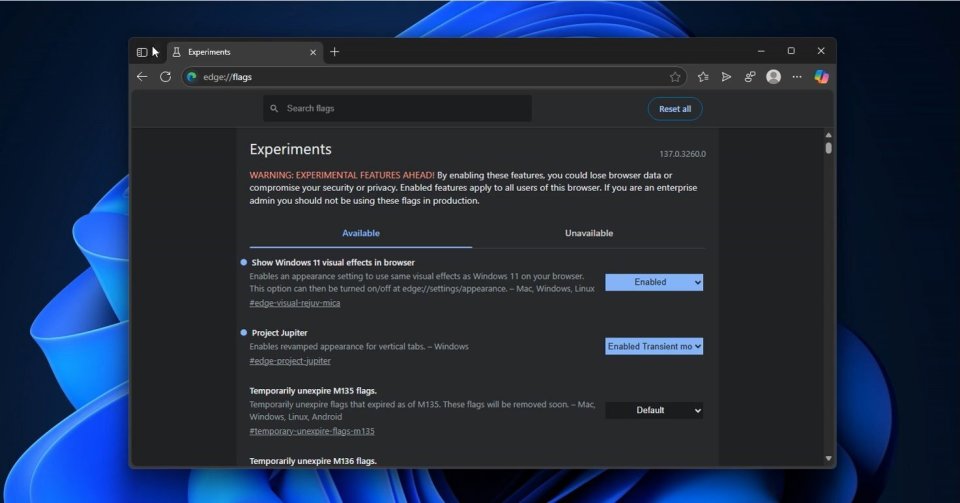Open the Favorites list icon
Viewport: 960px width, 503px height.
(703, 77)
